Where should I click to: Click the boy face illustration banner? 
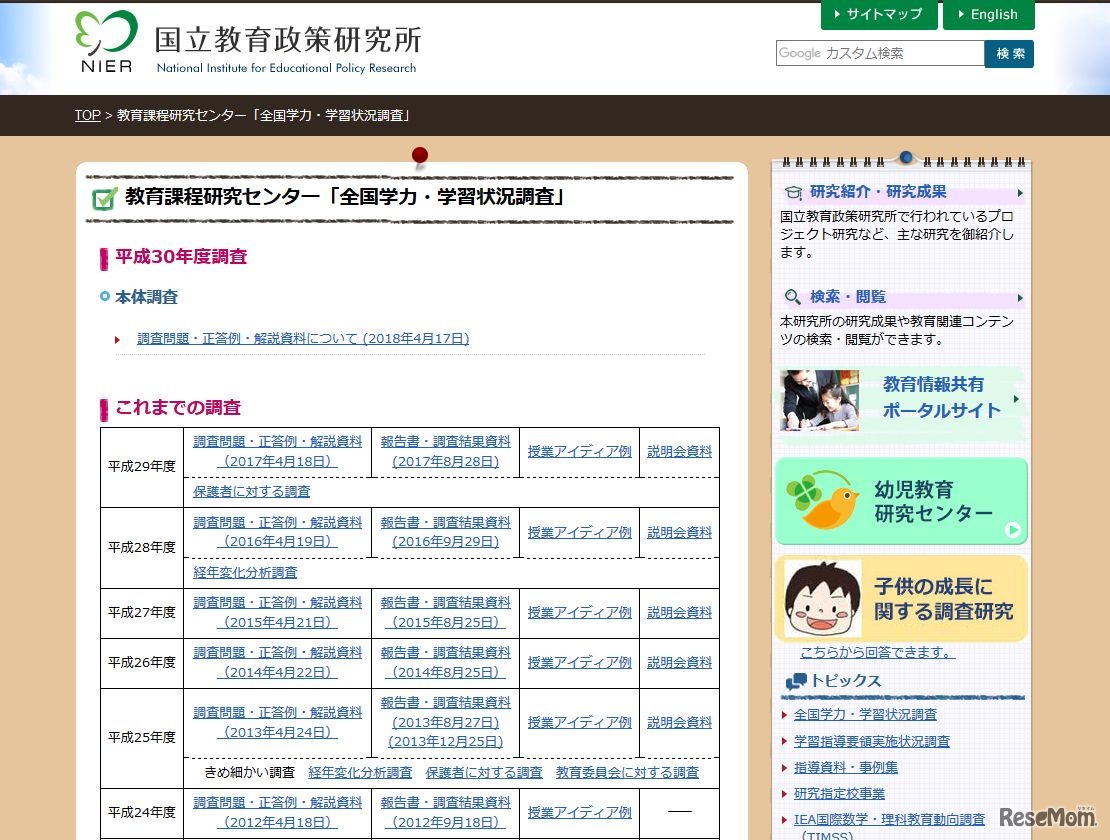tap(822, 599)
